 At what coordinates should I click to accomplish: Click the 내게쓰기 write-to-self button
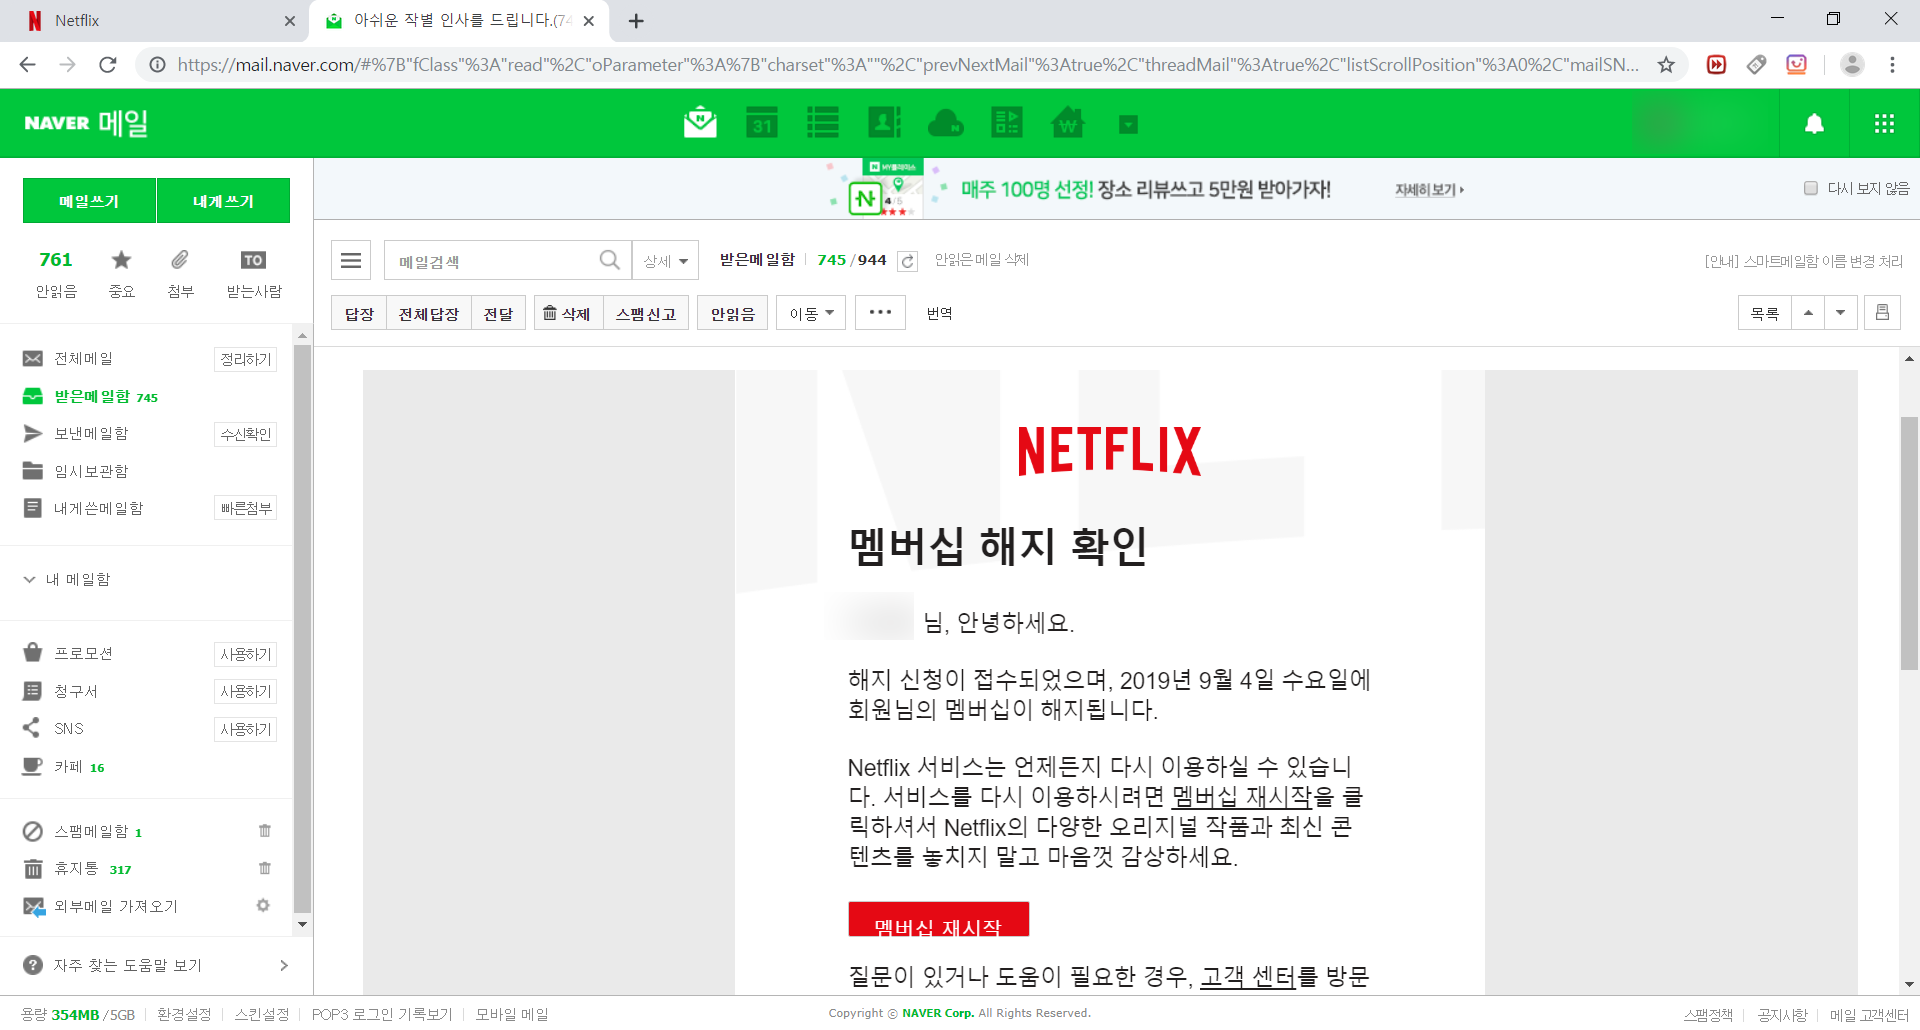pyautogui.click(x=223, y=201)
